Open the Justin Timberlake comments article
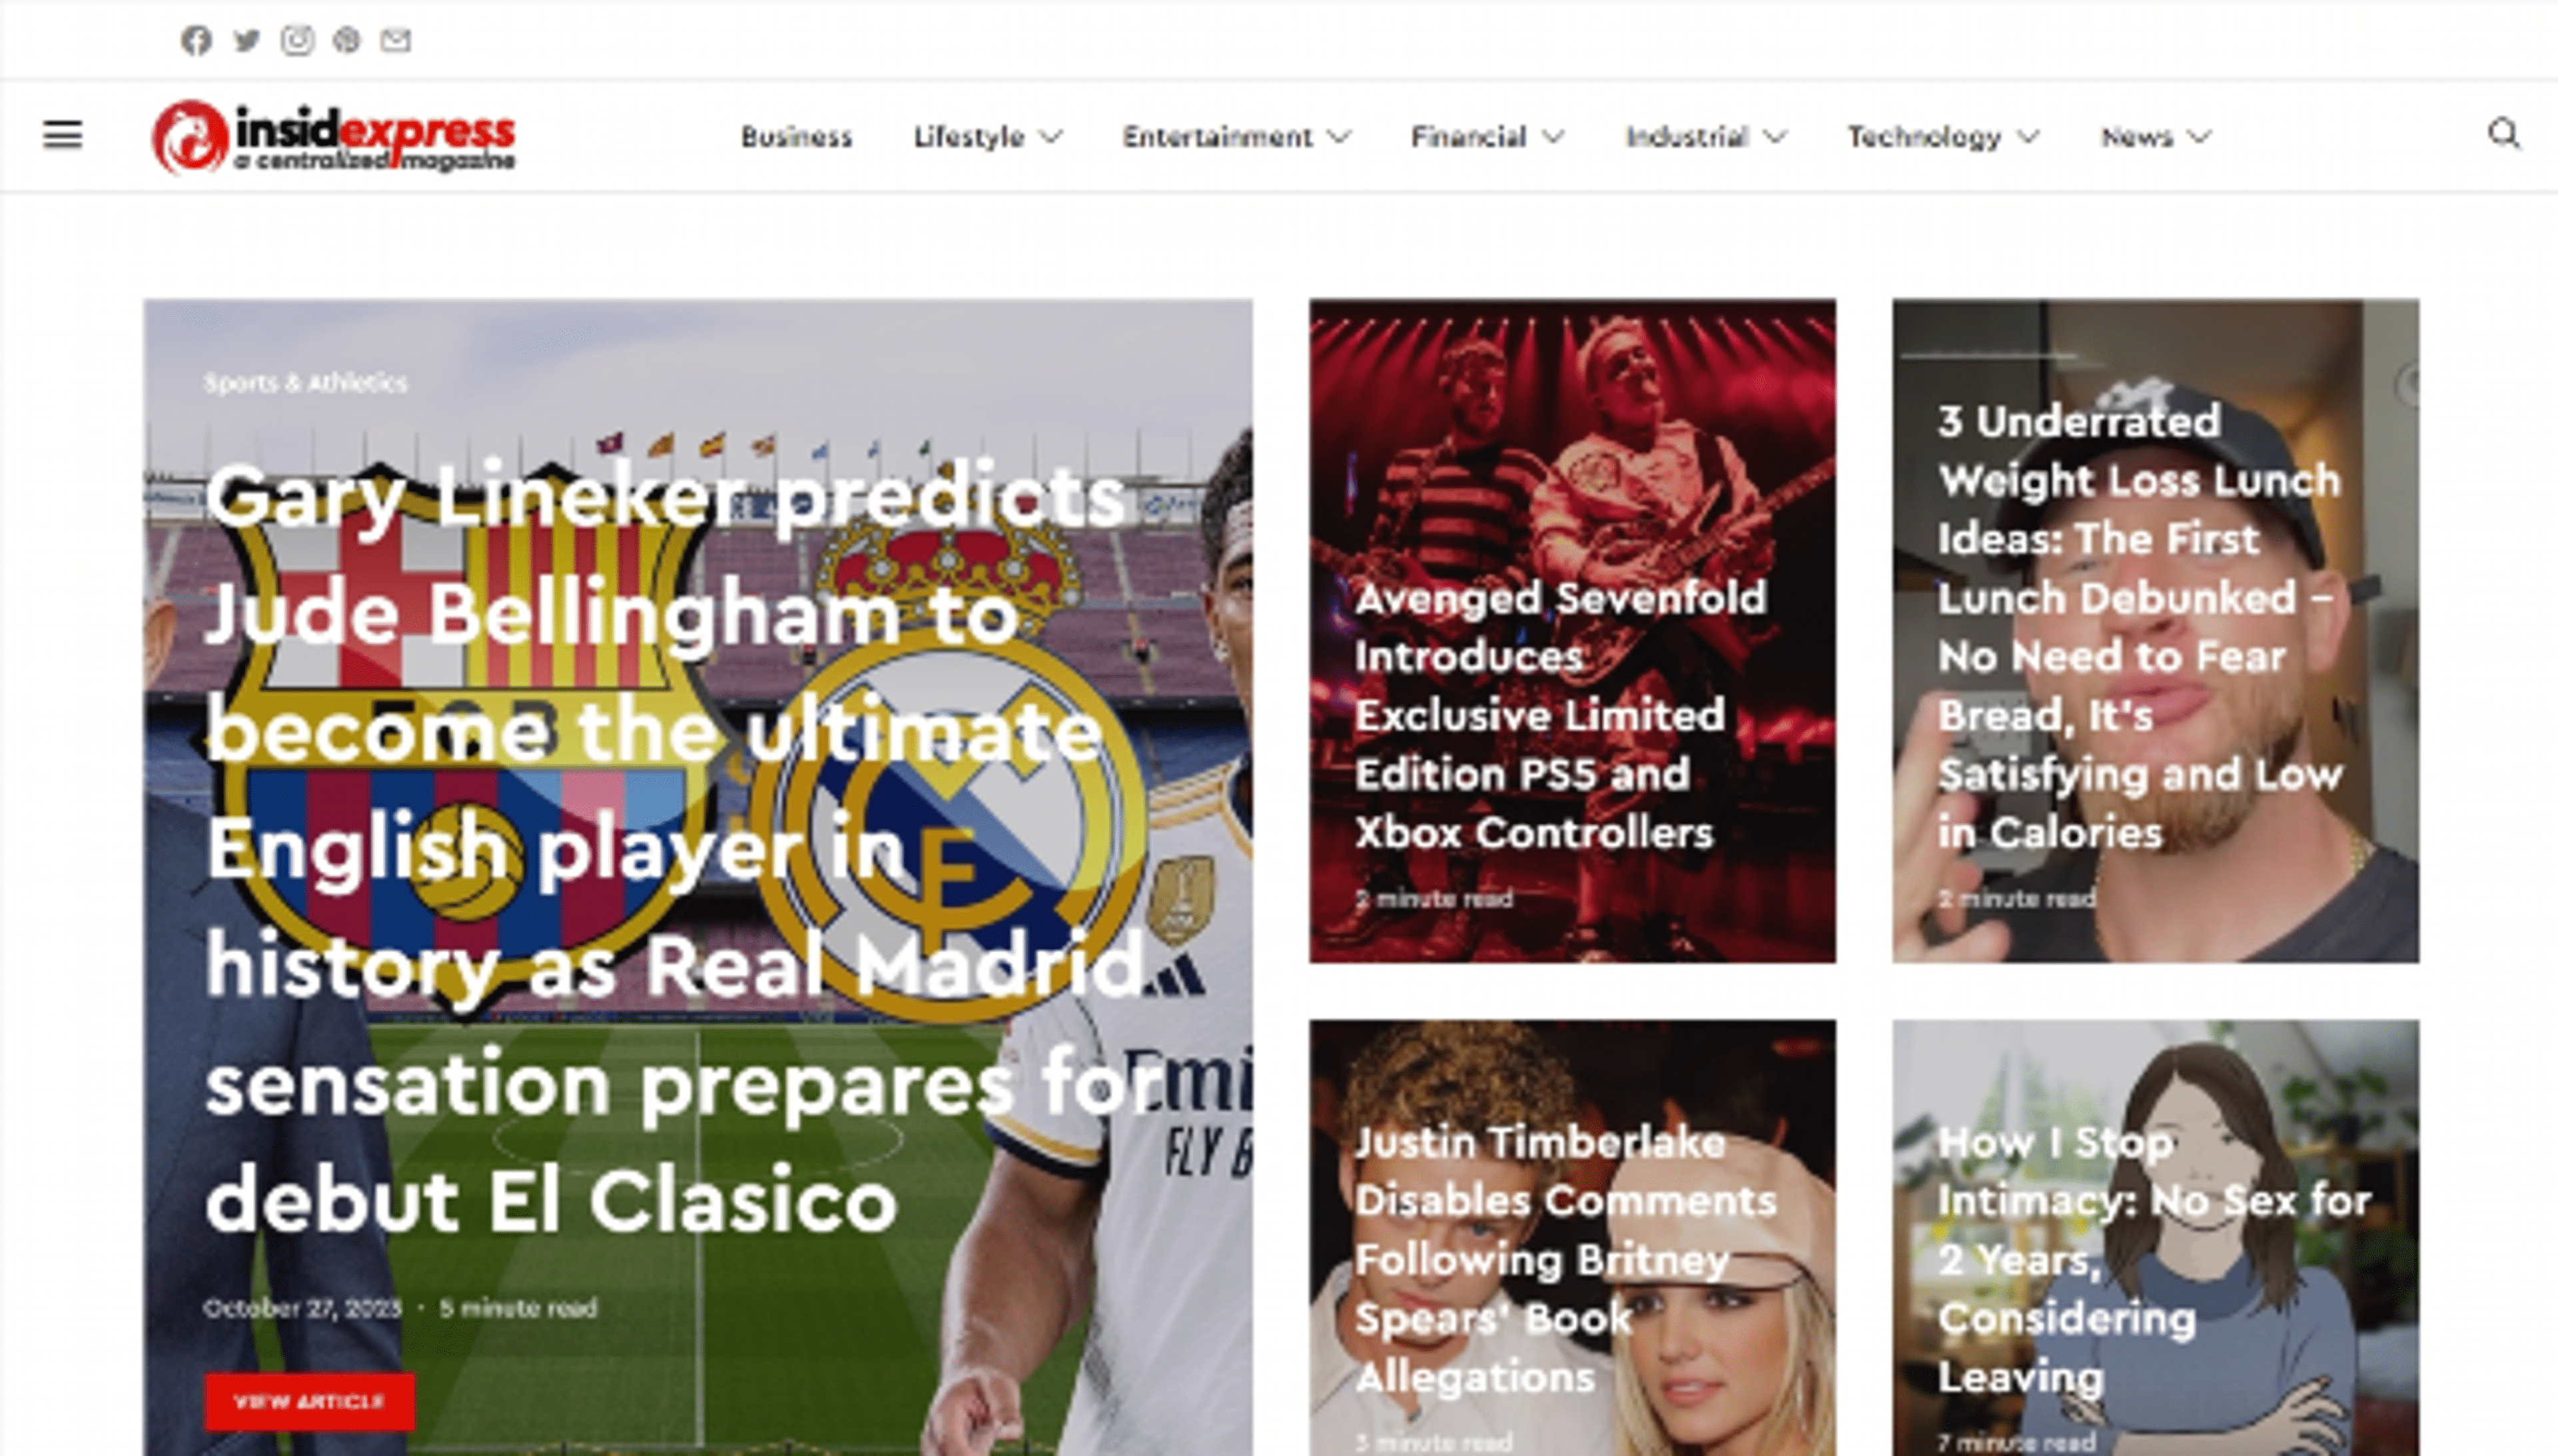The height and width of the screenshot is (1456, 2558). [x=1565, y=1259]
